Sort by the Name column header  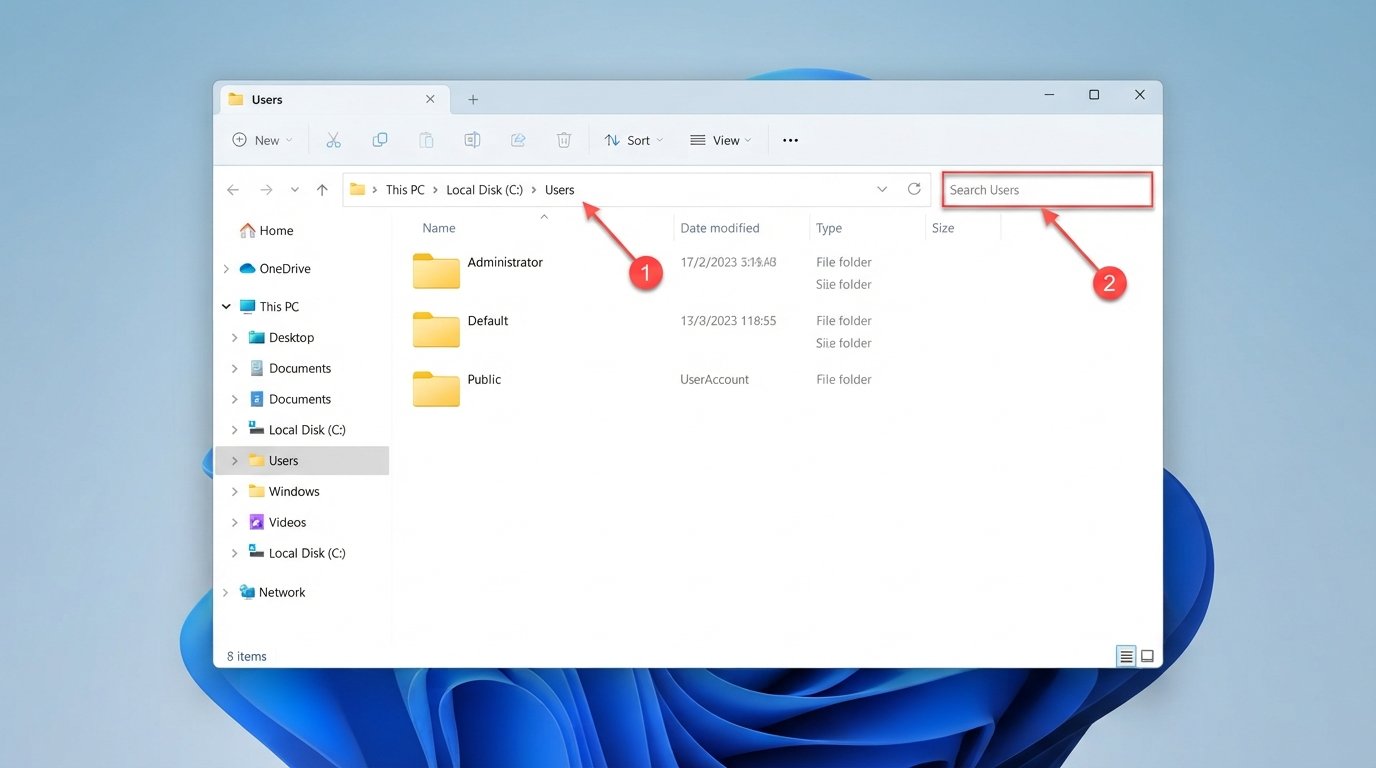tap(439, 228)
